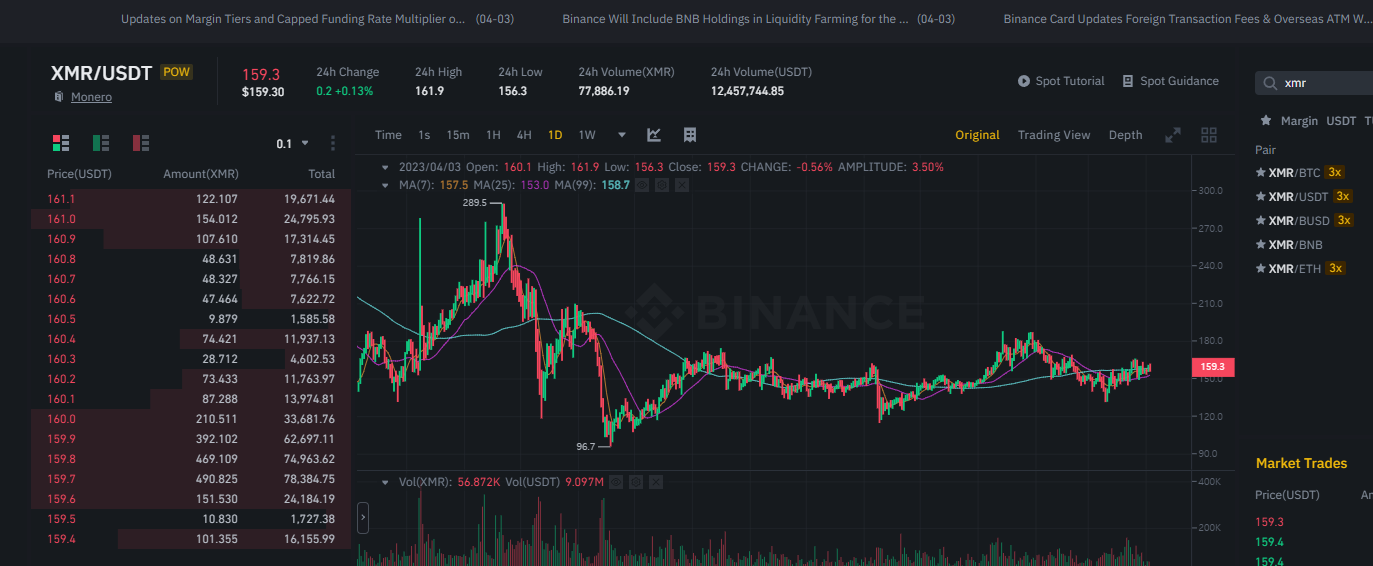Select the 1s chart interval

tap(424, 135)
